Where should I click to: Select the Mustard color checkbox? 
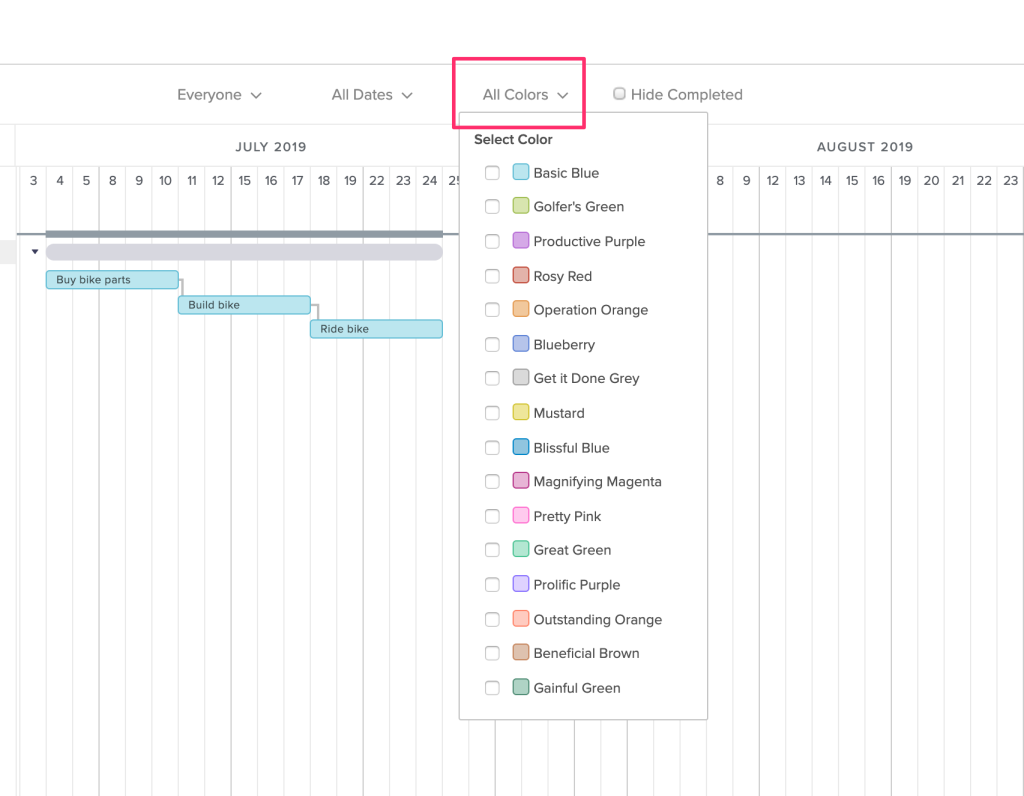click(492, 413)
